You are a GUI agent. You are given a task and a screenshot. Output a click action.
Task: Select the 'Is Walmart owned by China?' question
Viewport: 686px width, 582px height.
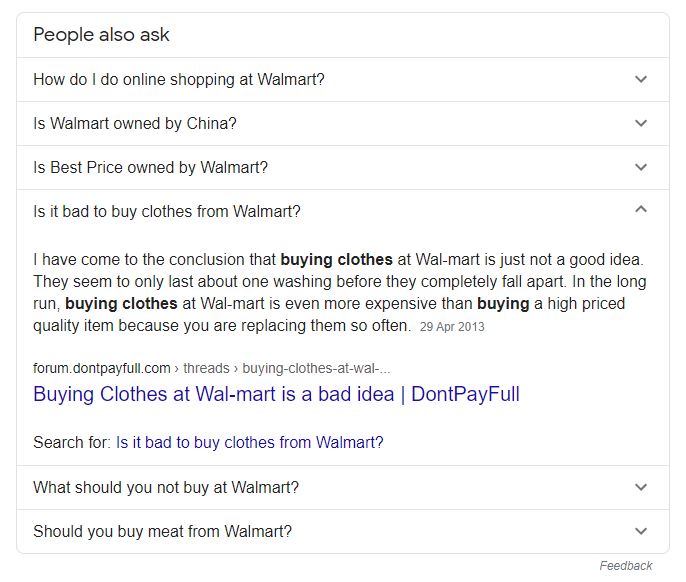(135, 124)
